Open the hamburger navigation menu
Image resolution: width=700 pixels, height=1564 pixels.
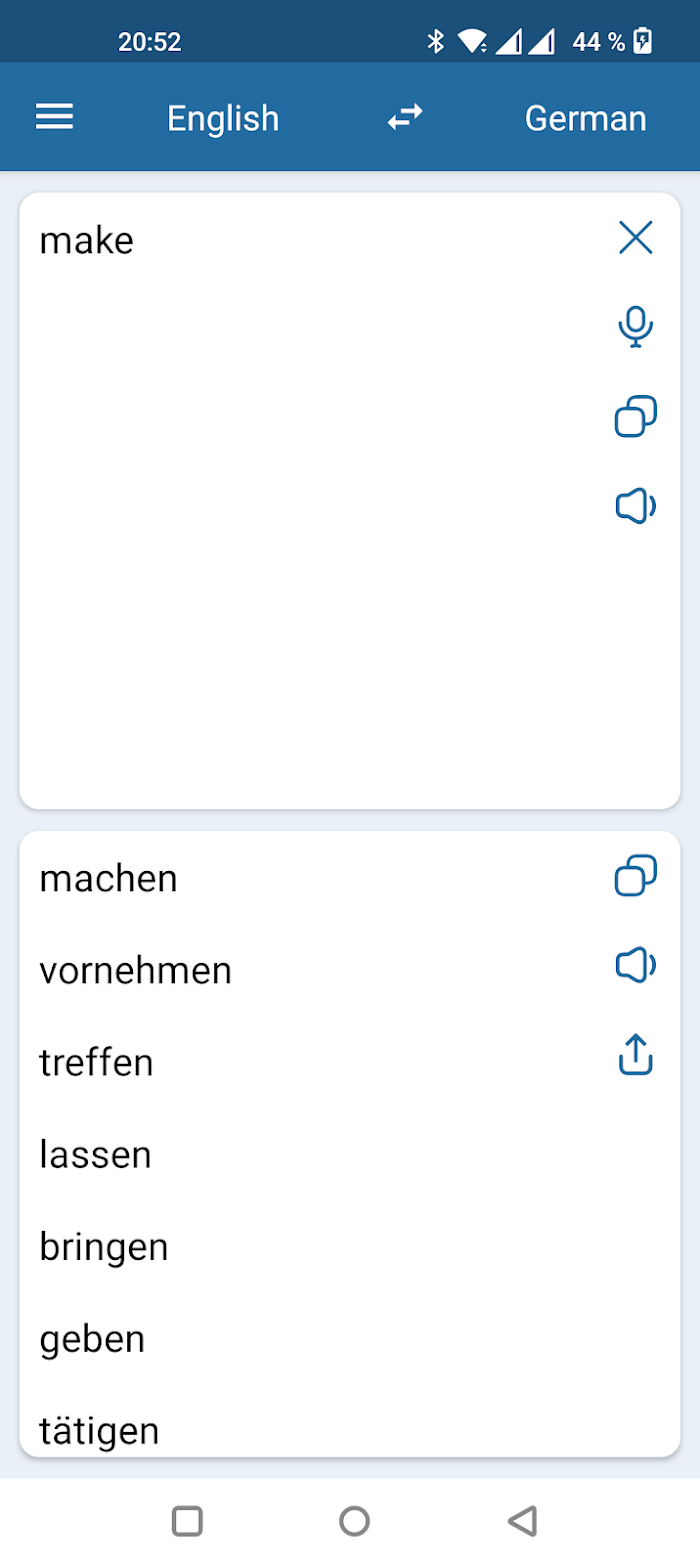[x=55, y=118]
